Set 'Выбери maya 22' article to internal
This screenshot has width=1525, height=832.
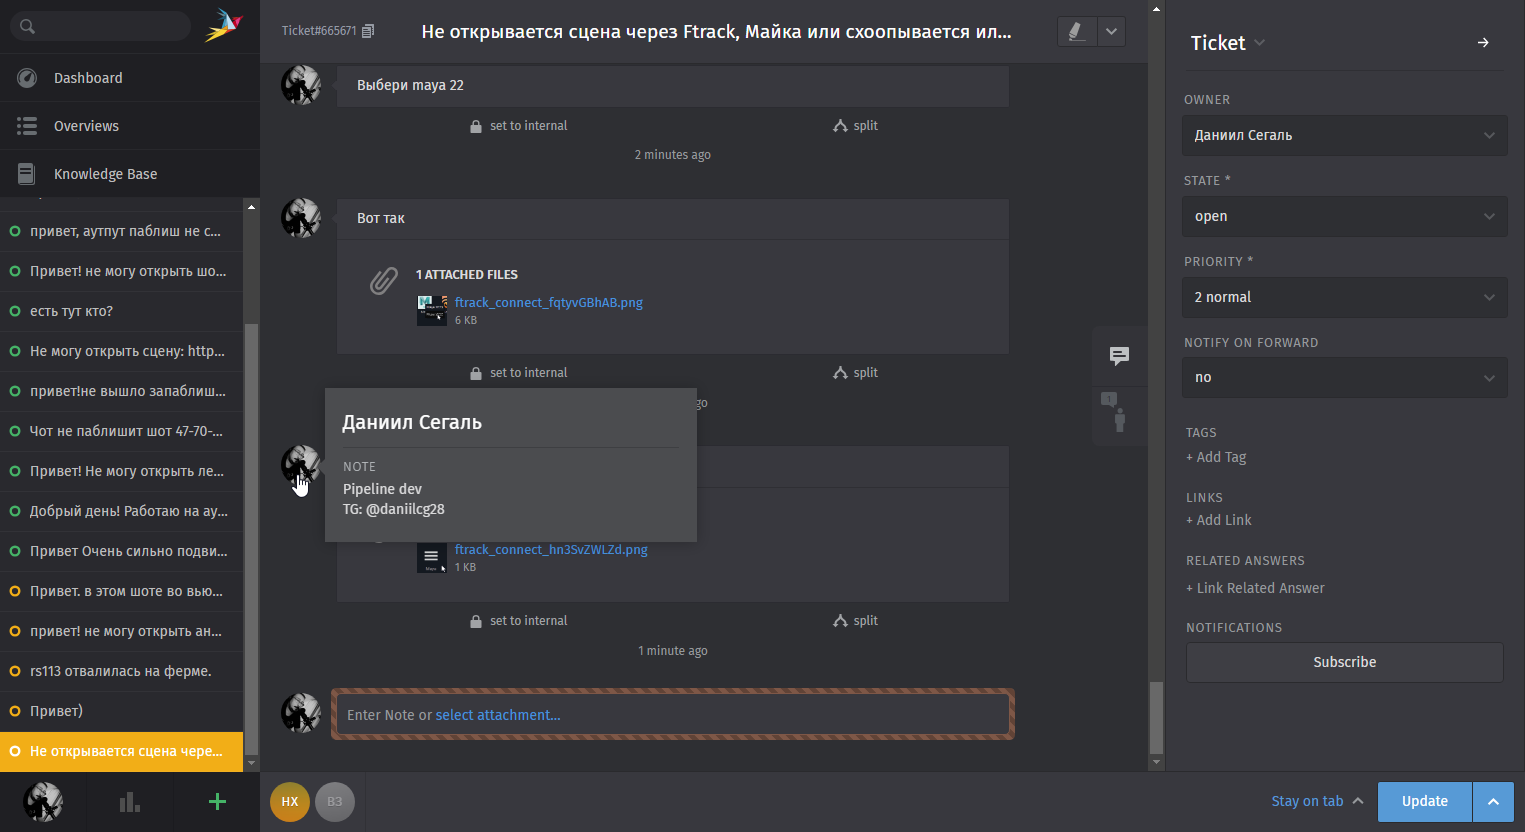click(518, 126)
